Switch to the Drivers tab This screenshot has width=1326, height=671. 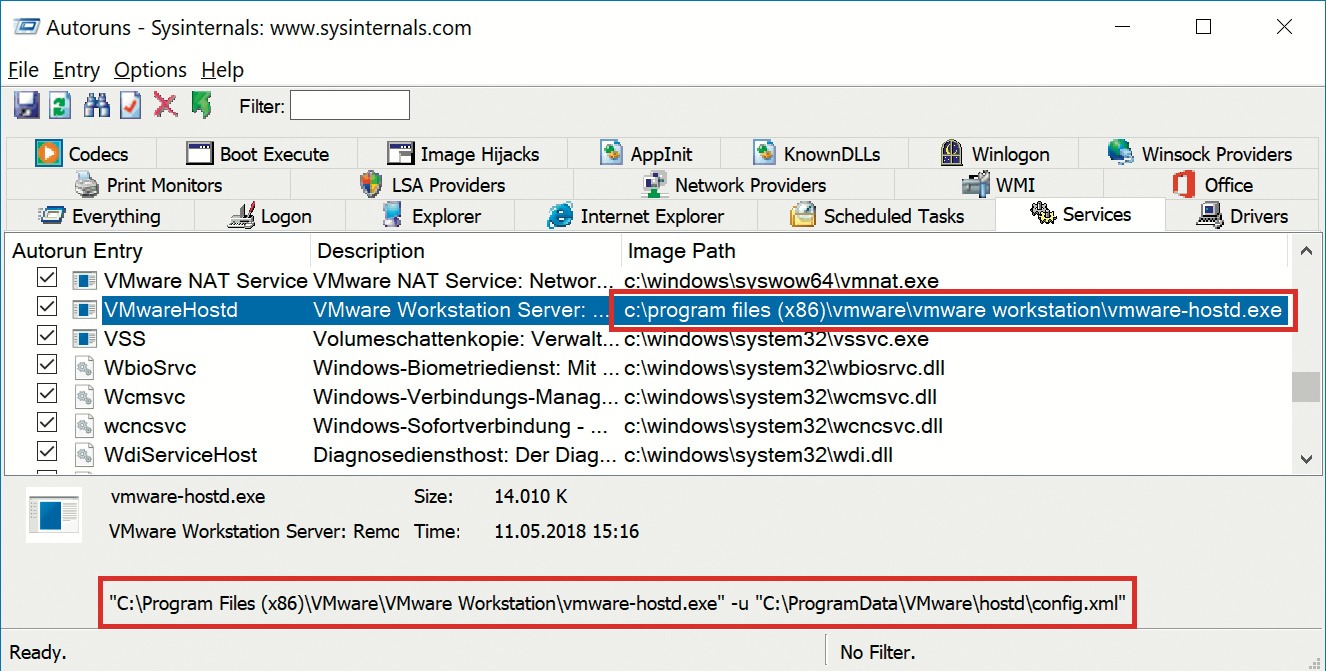1244,216
